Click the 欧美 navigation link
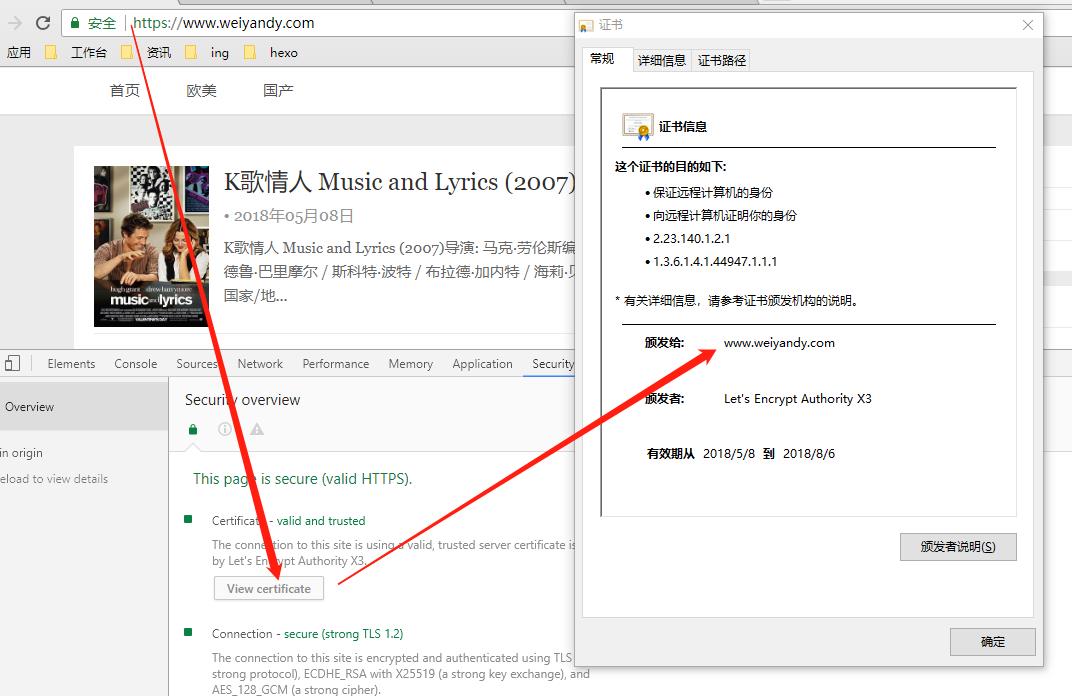 201,91
